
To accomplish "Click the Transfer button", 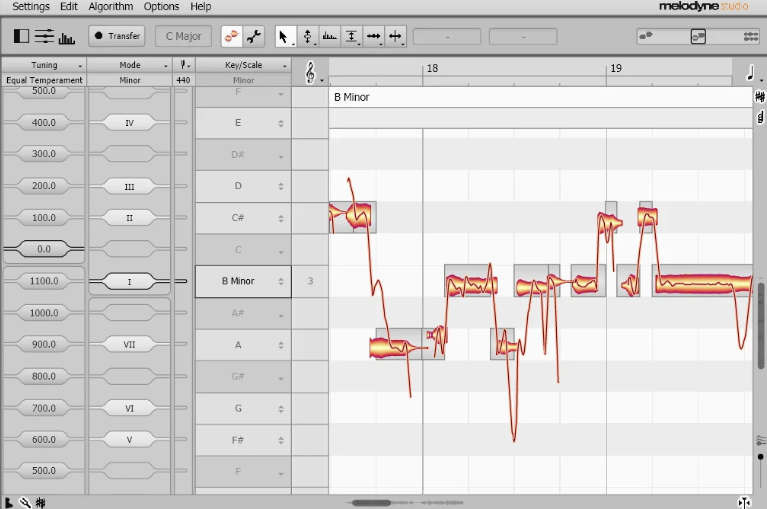I will click(x=117, y=36).
